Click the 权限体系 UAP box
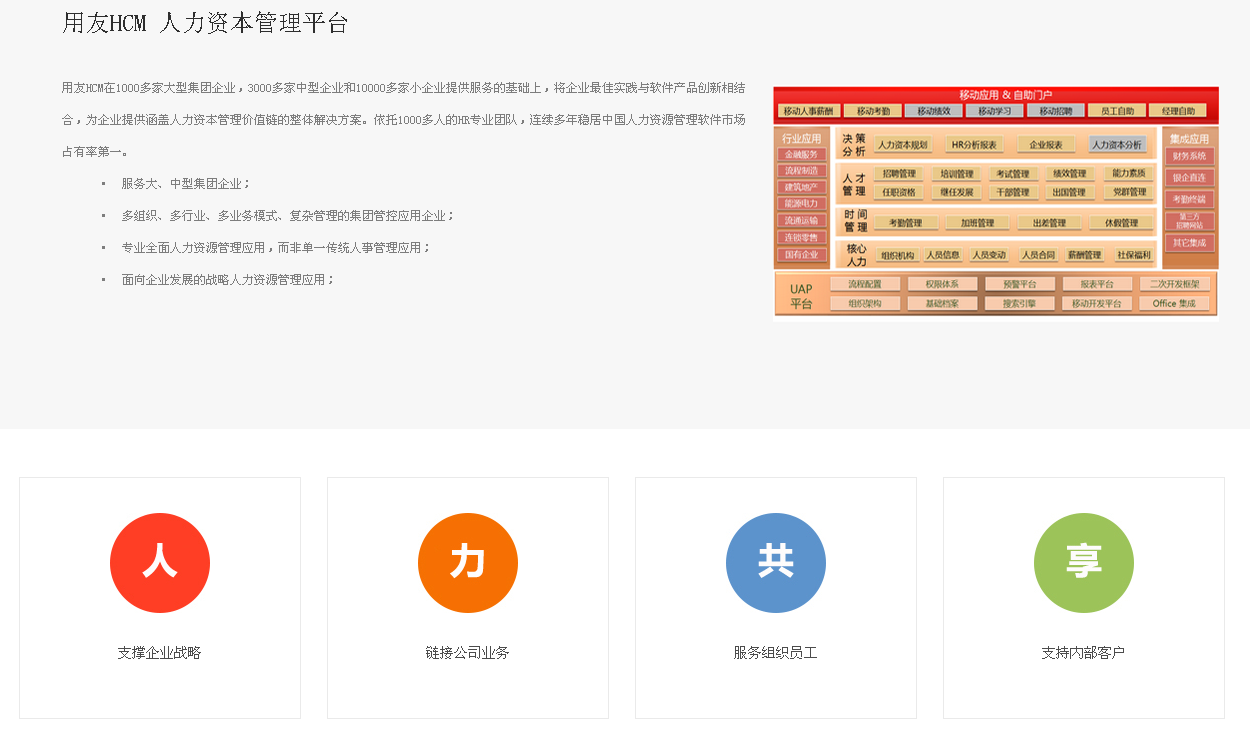1250x734 pixels. pyautogui.click(x=942, y=284)
